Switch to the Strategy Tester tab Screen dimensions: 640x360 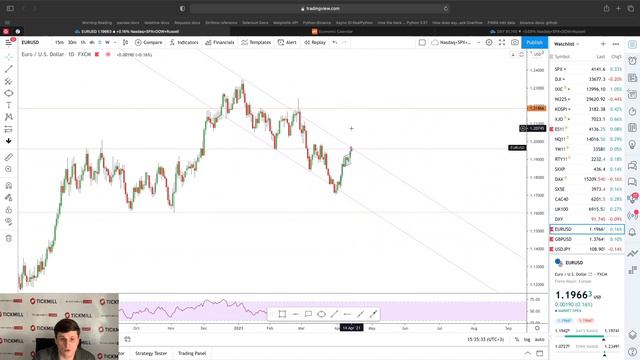151,353
